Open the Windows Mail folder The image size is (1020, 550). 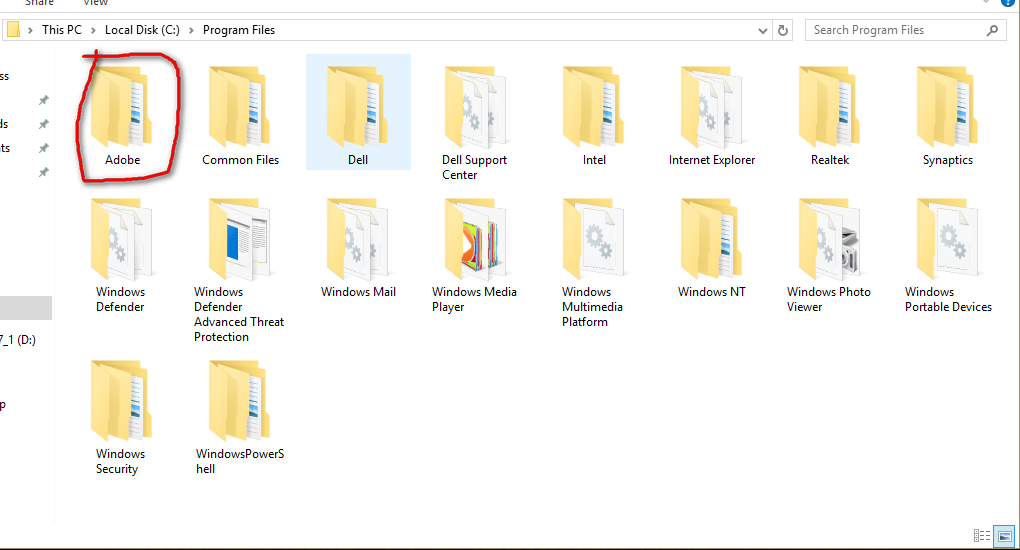click(x=358, y=240)
